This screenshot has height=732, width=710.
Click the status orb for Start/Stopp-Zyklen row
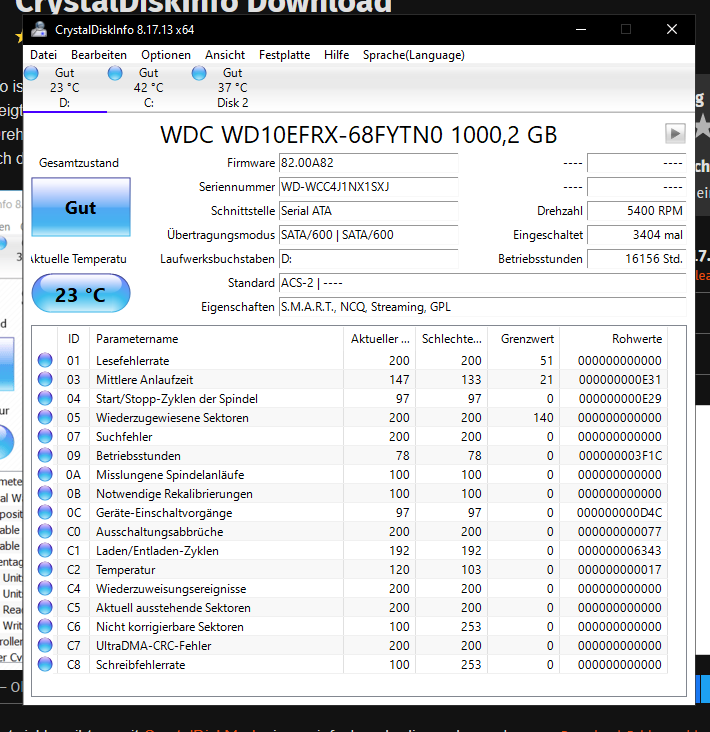coord(45,399)
